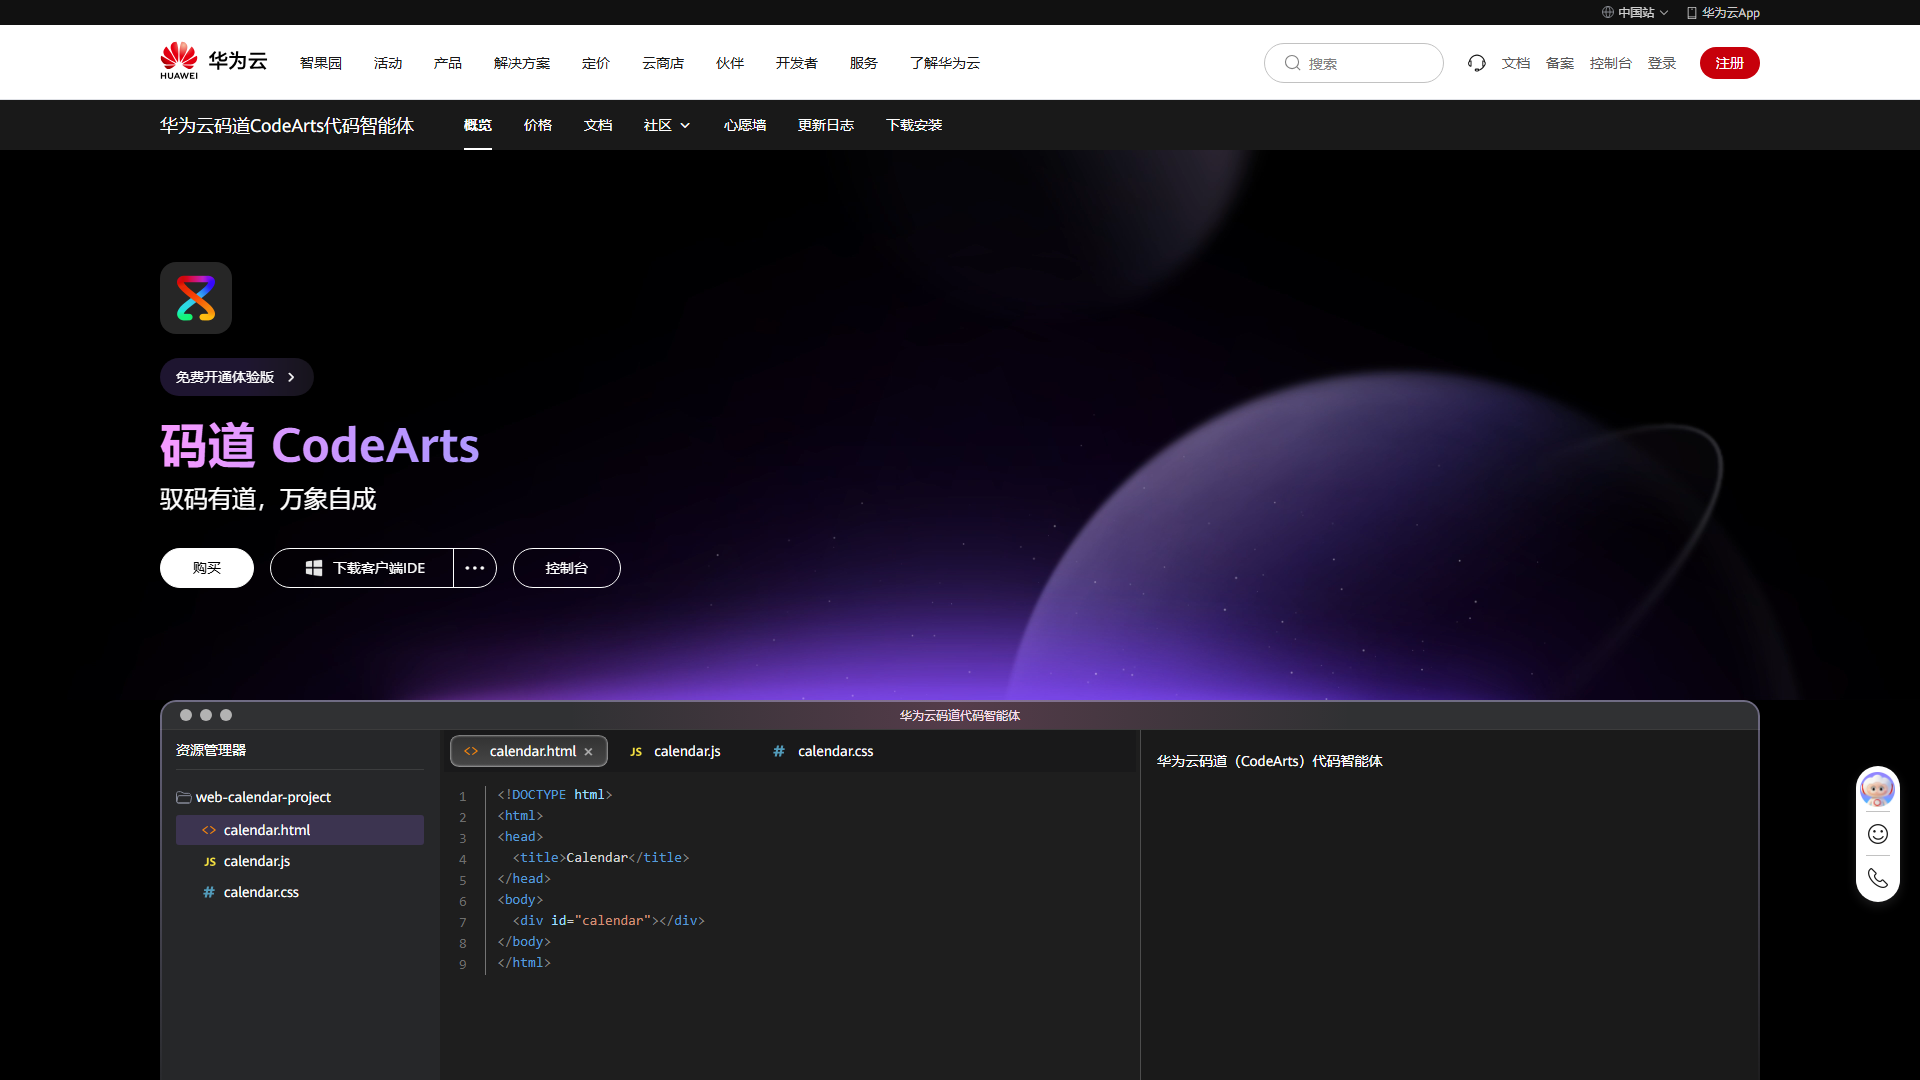Click the phone contact icon
The height and width of the screenshot is (1080, 1920).
click(1878, 878)
